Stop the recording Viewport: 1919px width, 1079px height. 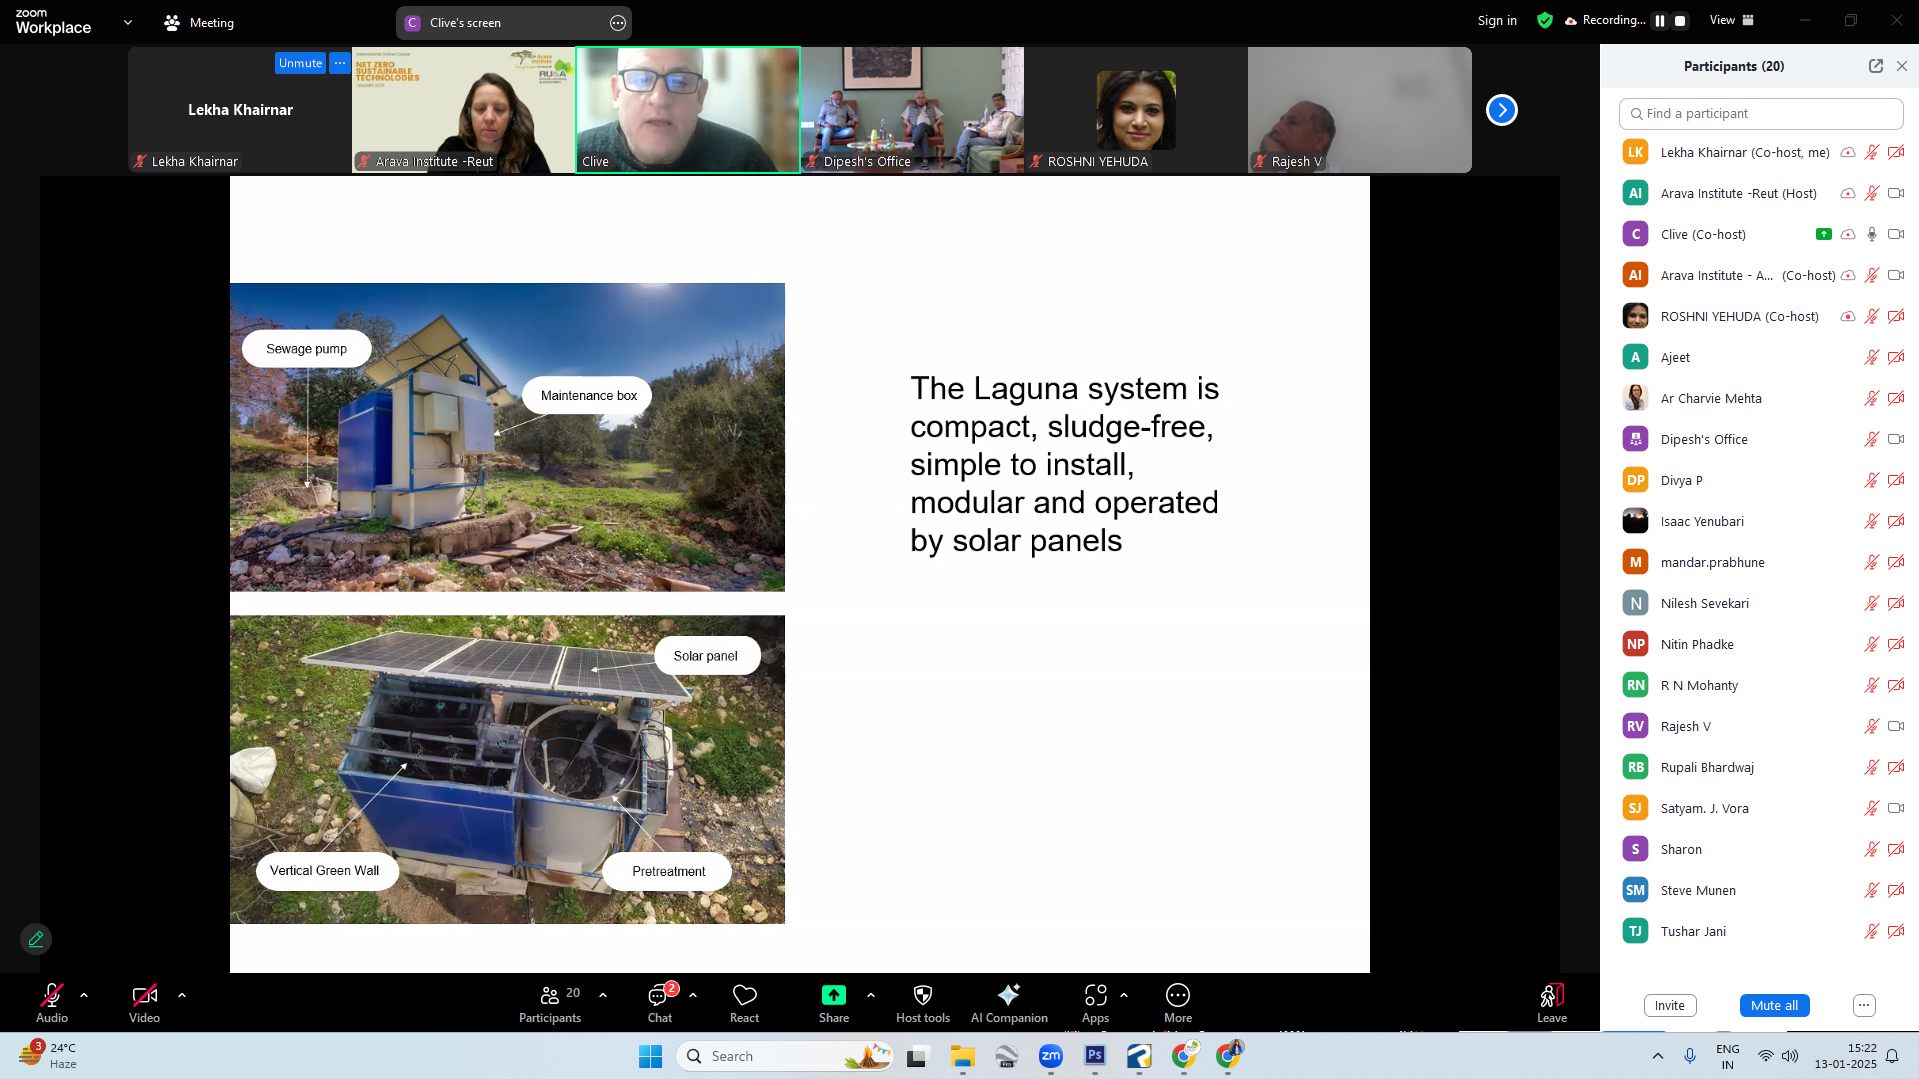[1681, 20]
